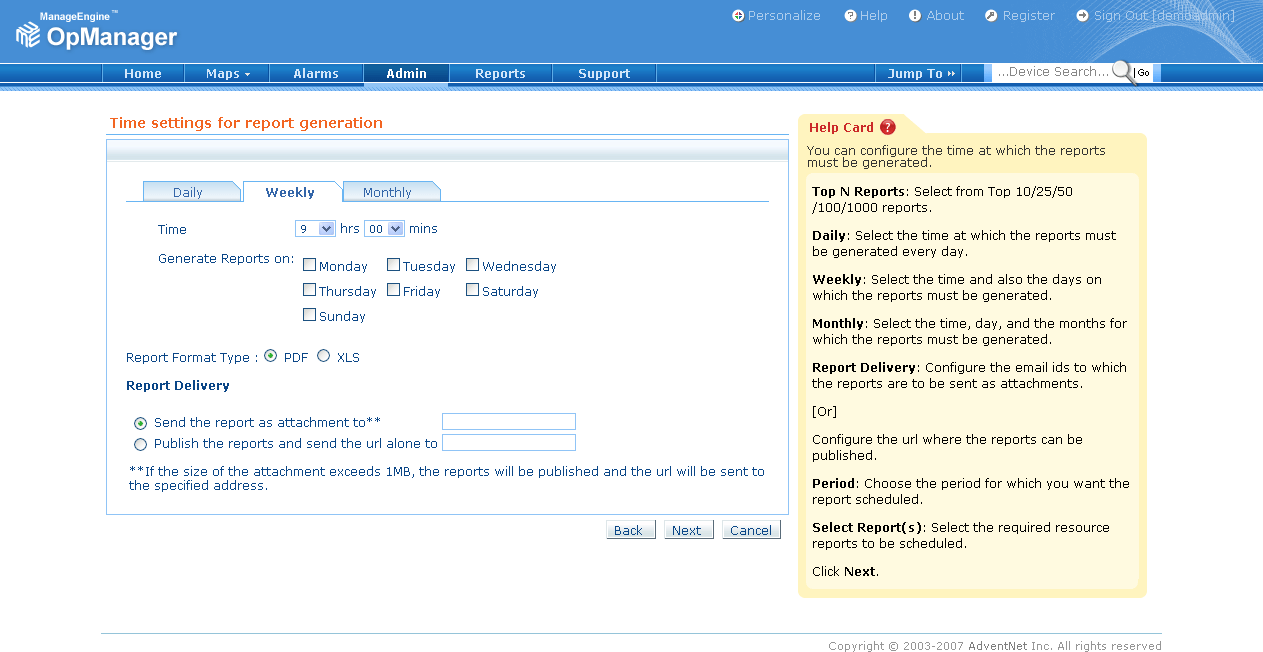Tick the Sunday checkbox
The image size is (1263, 652).
coord(310,316)
